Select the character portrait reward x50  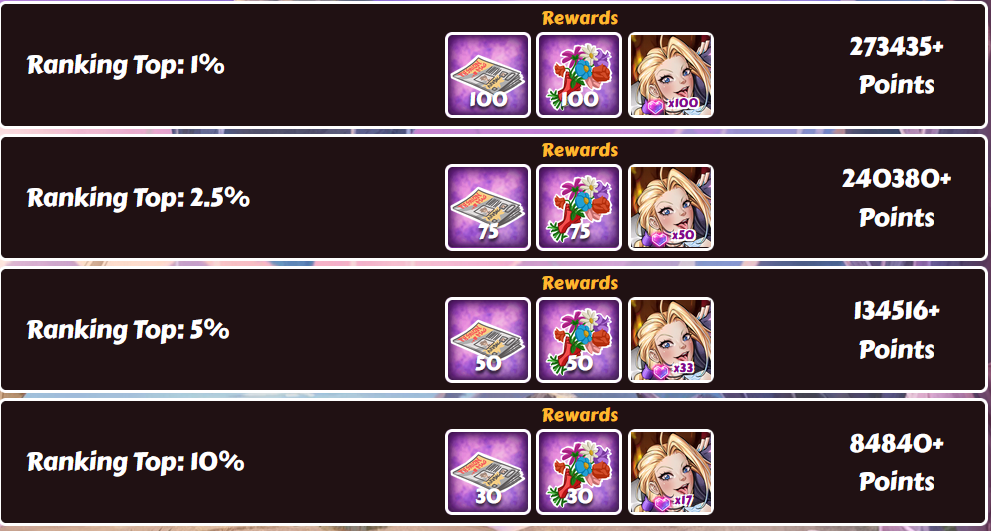pos(671,207)
